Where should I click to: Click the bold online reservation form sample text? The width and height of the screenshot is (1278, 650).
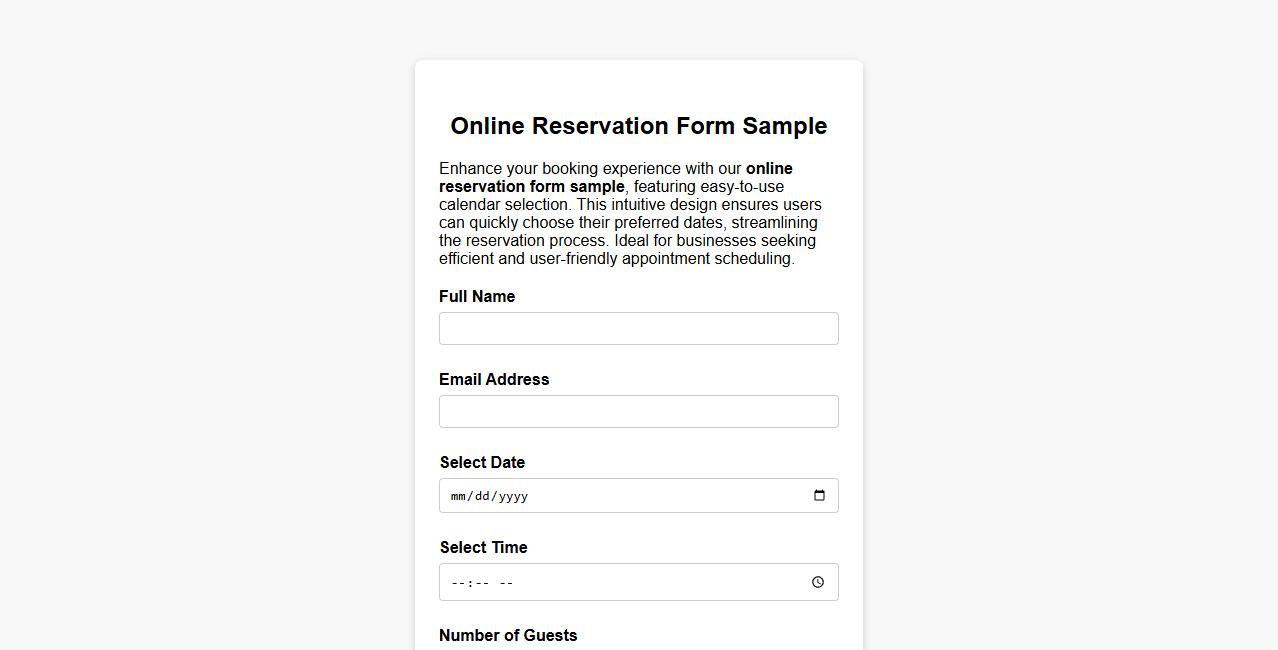click(532, 186)
